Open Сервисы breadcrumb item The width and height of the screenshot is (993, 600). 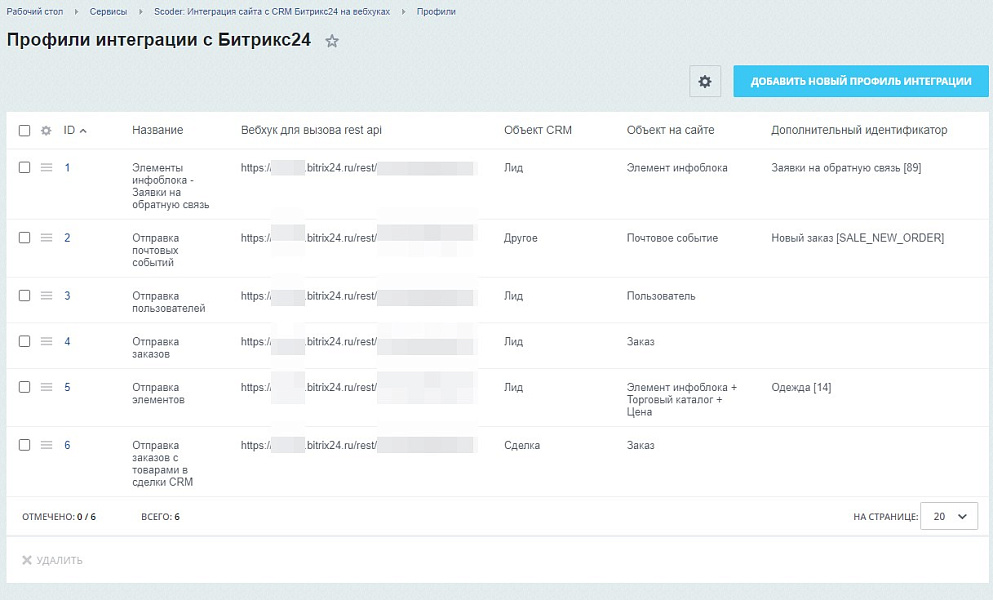click(x=110, y=12)
